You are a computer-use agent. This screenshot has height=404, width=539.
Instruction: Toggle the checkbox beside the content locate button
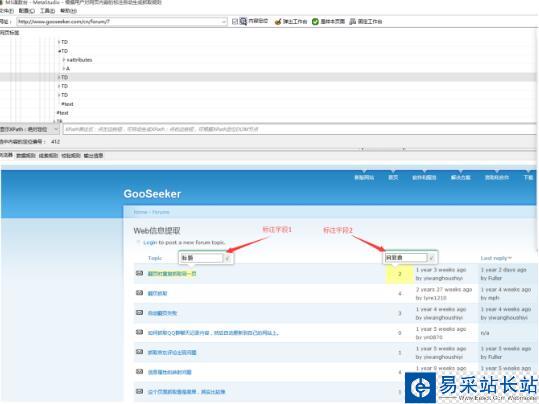pyautogui.click(x=235, y=22)
